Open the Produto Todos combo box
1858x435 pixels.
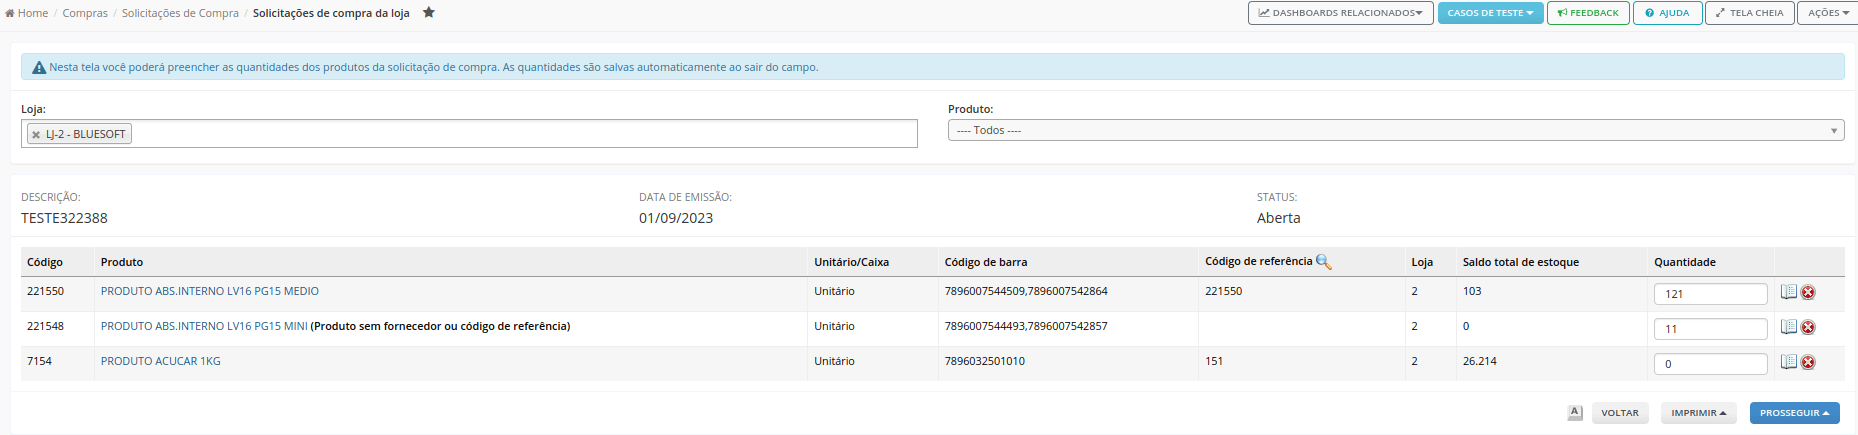1396,130
